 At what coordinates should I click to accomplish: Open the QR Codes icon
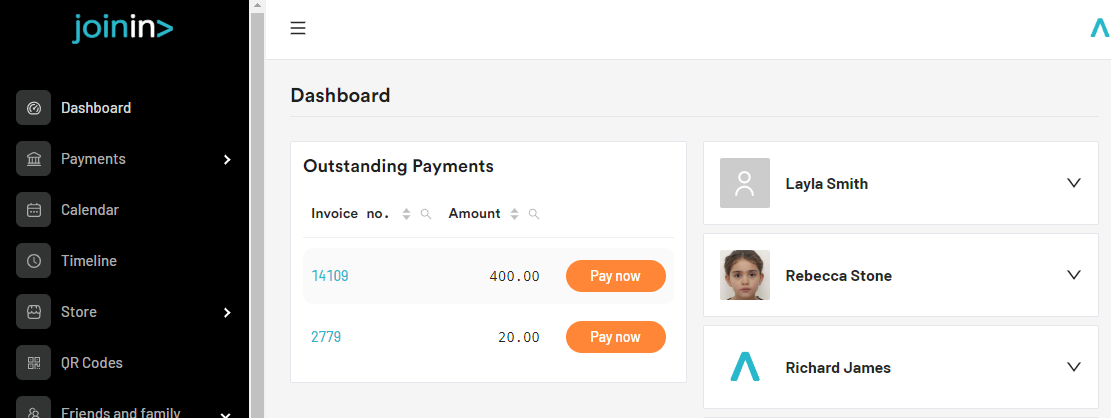33,363
